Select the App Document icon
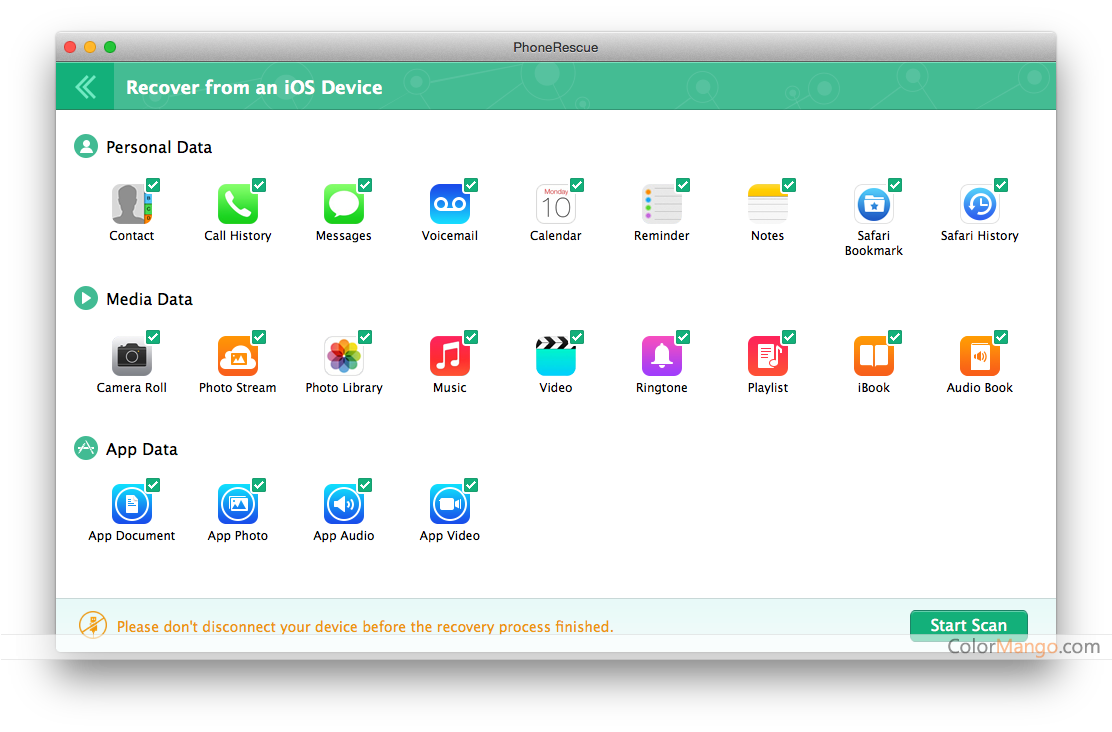Image resolution: width=1112 pixels, height=732 pixels. tap(131, 503)
